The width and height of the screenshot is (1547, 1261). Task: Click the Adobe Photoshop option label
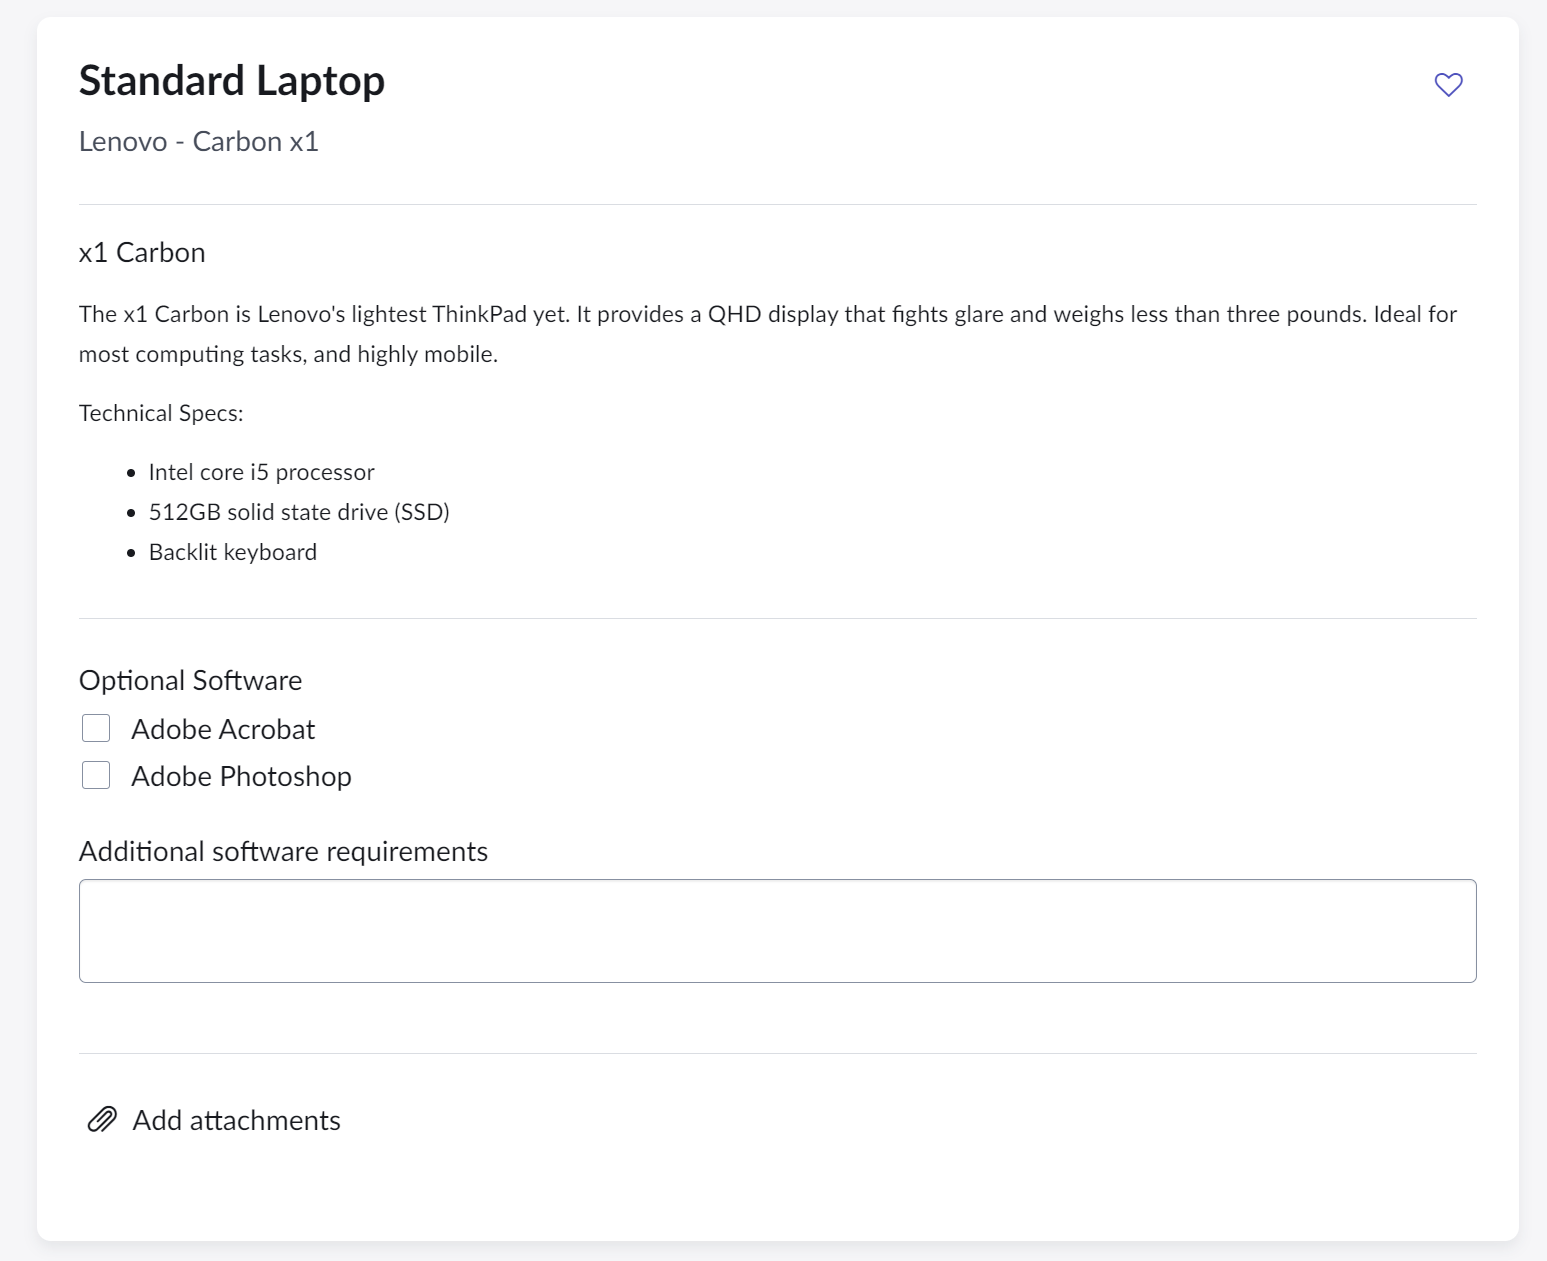coord(241,777)
